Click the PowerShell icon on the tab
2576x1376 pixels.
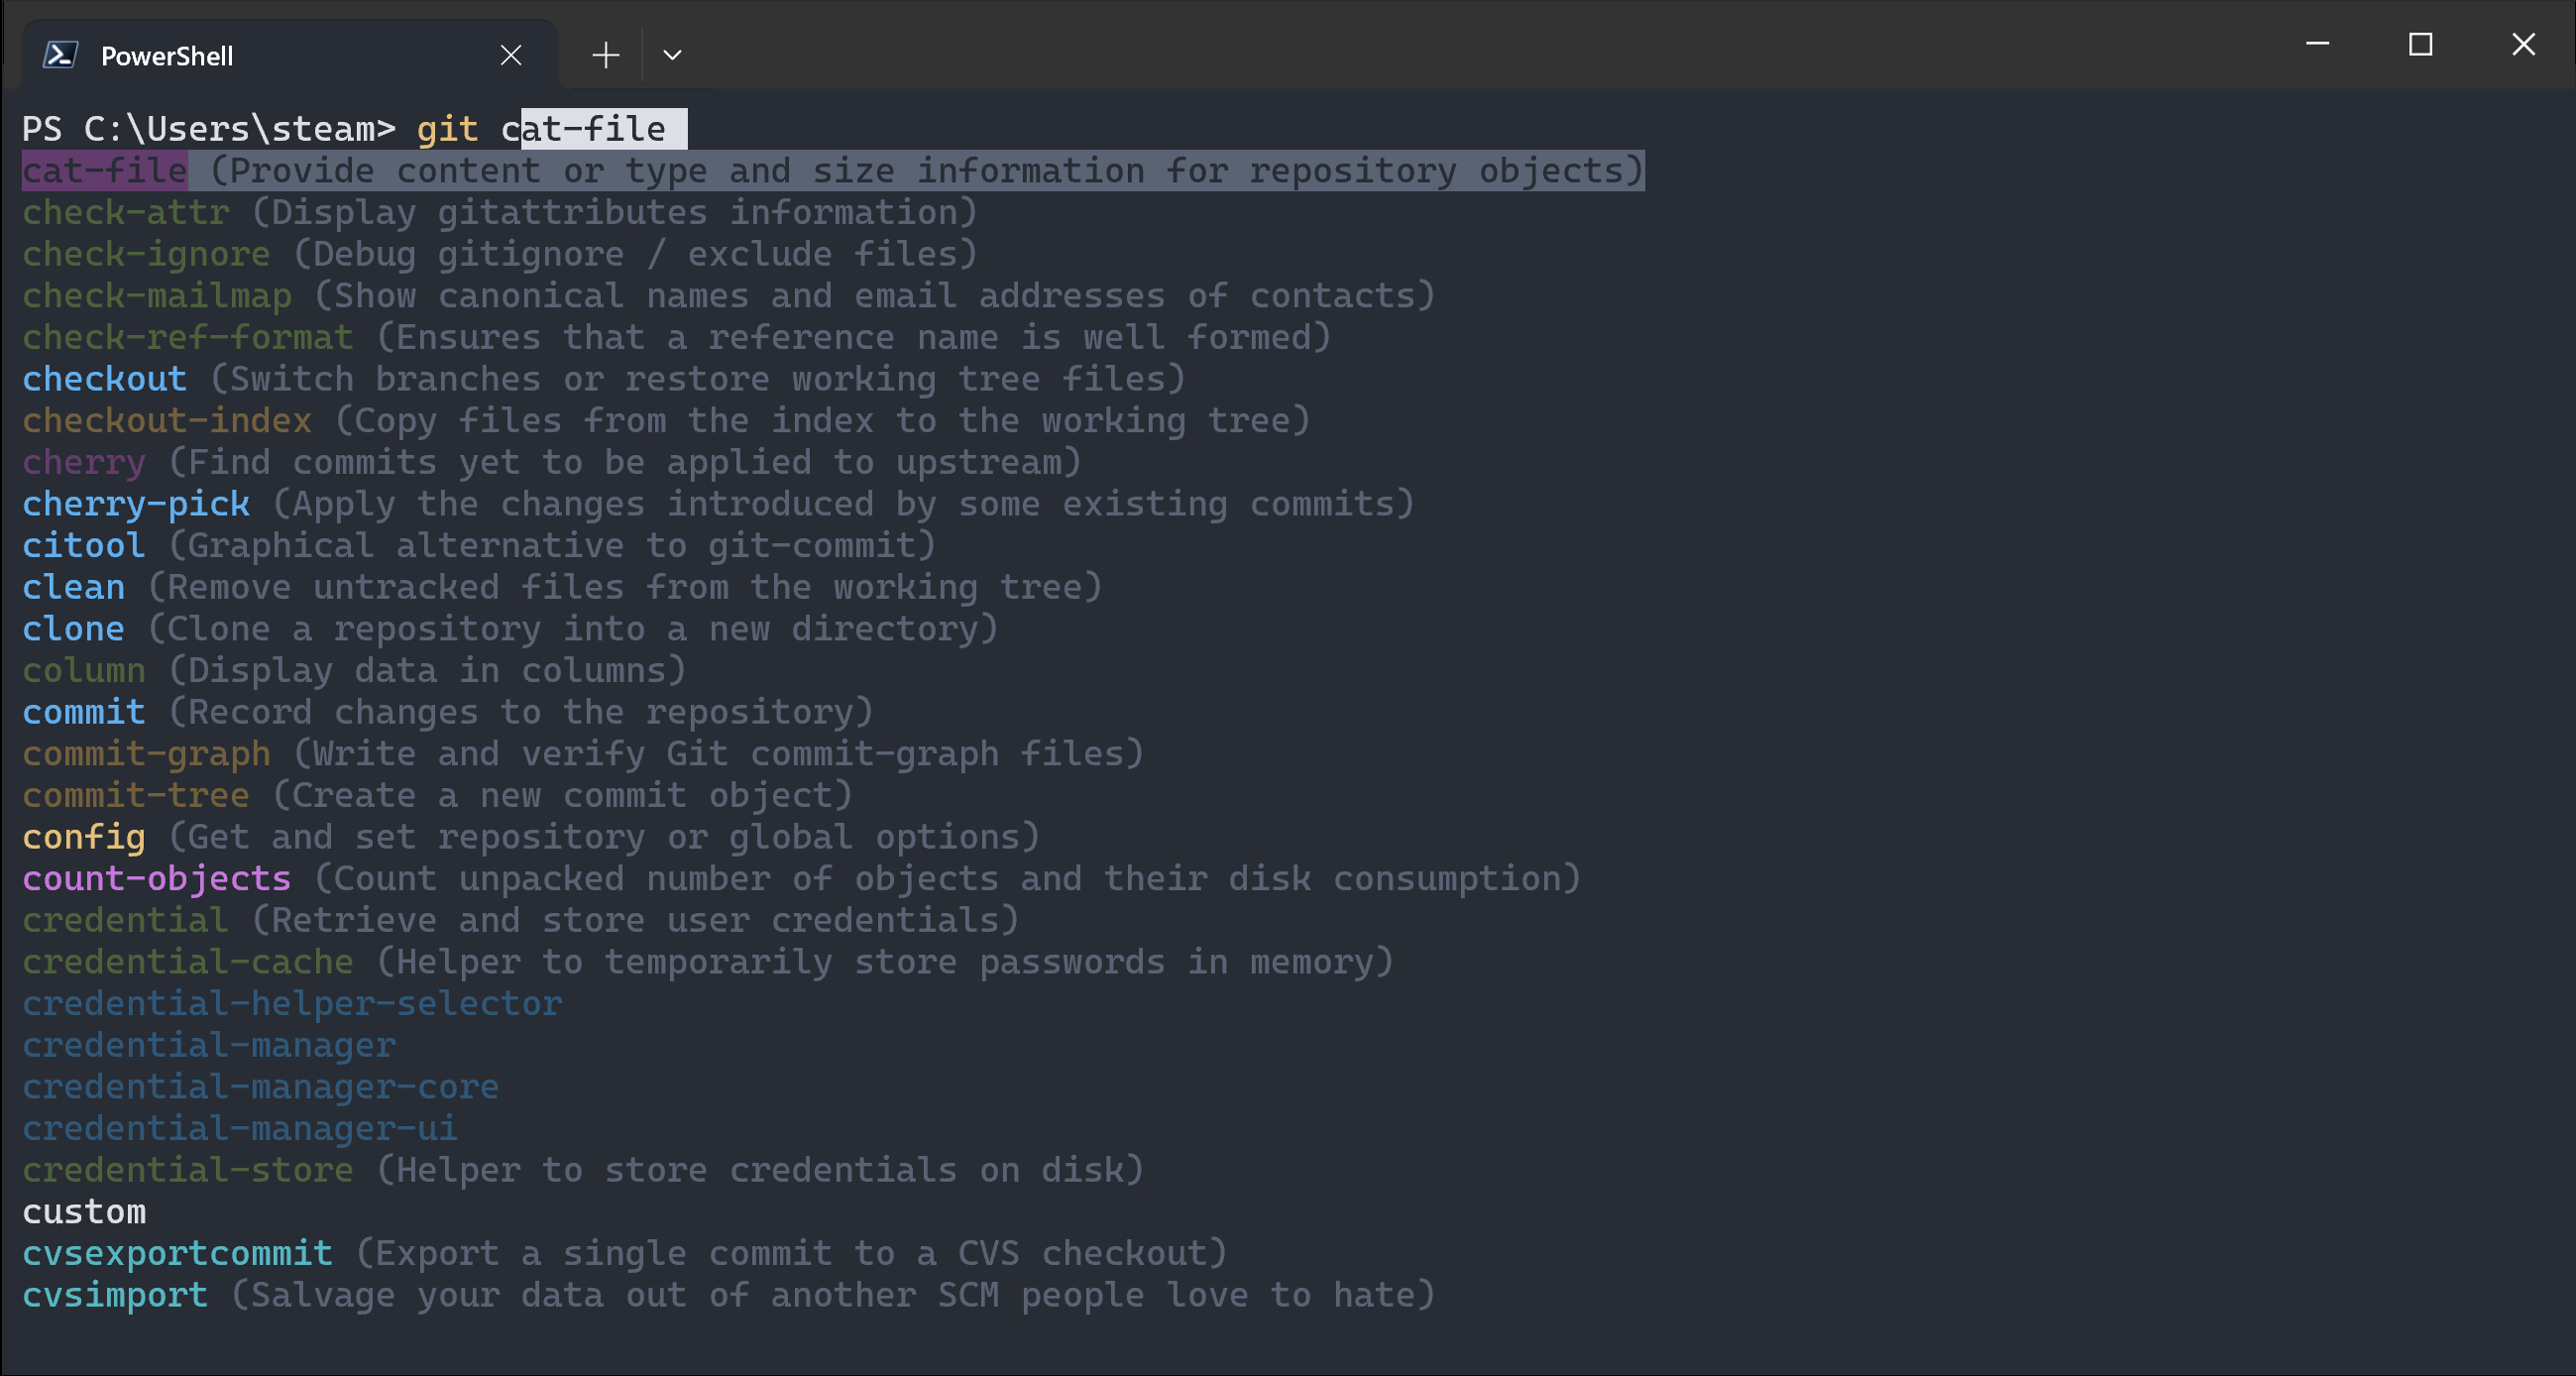(x=61, y=54)
